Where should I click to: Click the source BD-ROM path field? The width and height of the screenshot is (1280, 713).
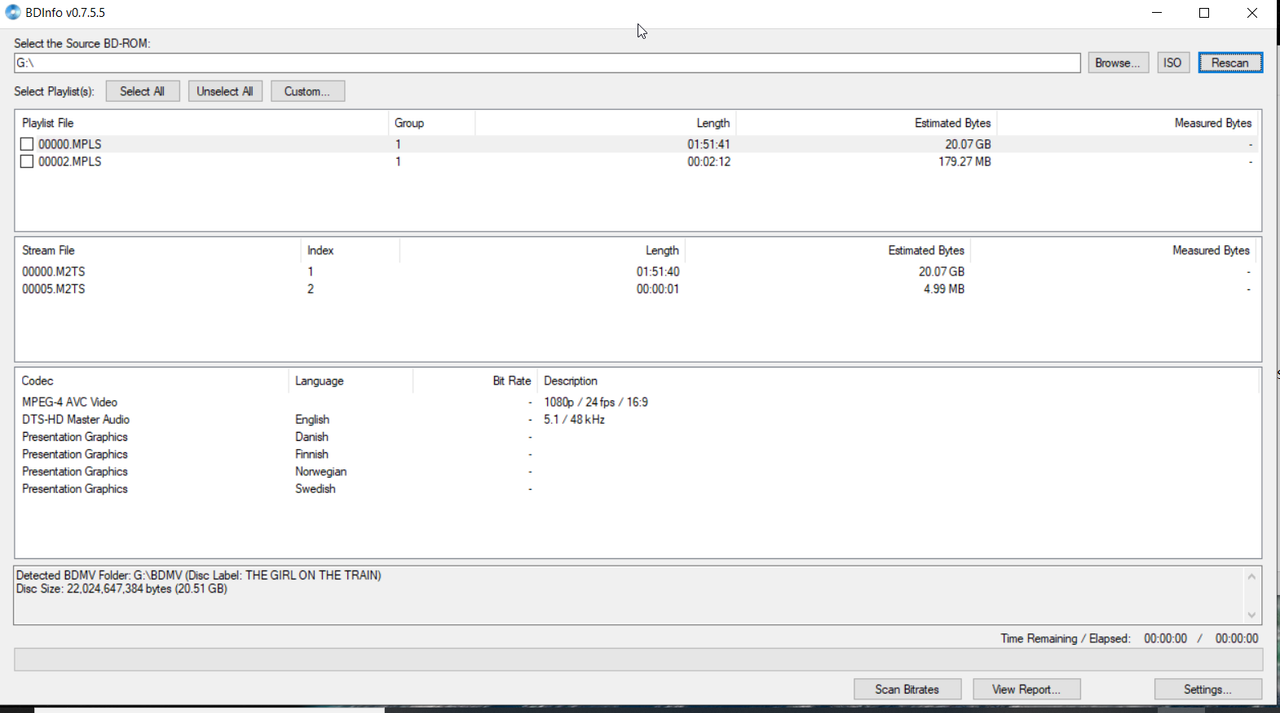point(547,63)
